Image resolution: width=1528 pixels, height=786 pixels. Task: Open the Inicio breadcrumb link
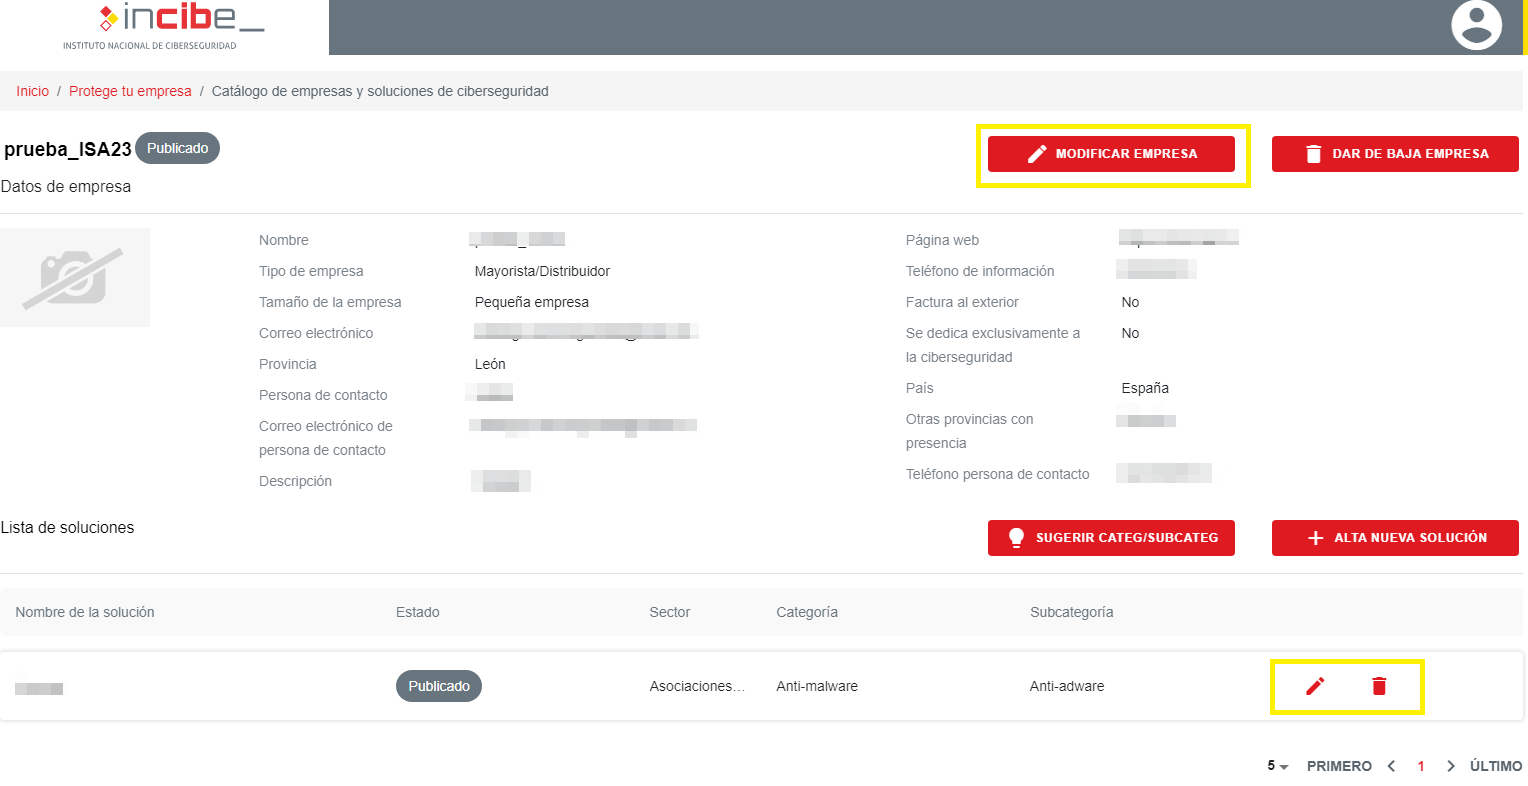click(x=32, y=91)
